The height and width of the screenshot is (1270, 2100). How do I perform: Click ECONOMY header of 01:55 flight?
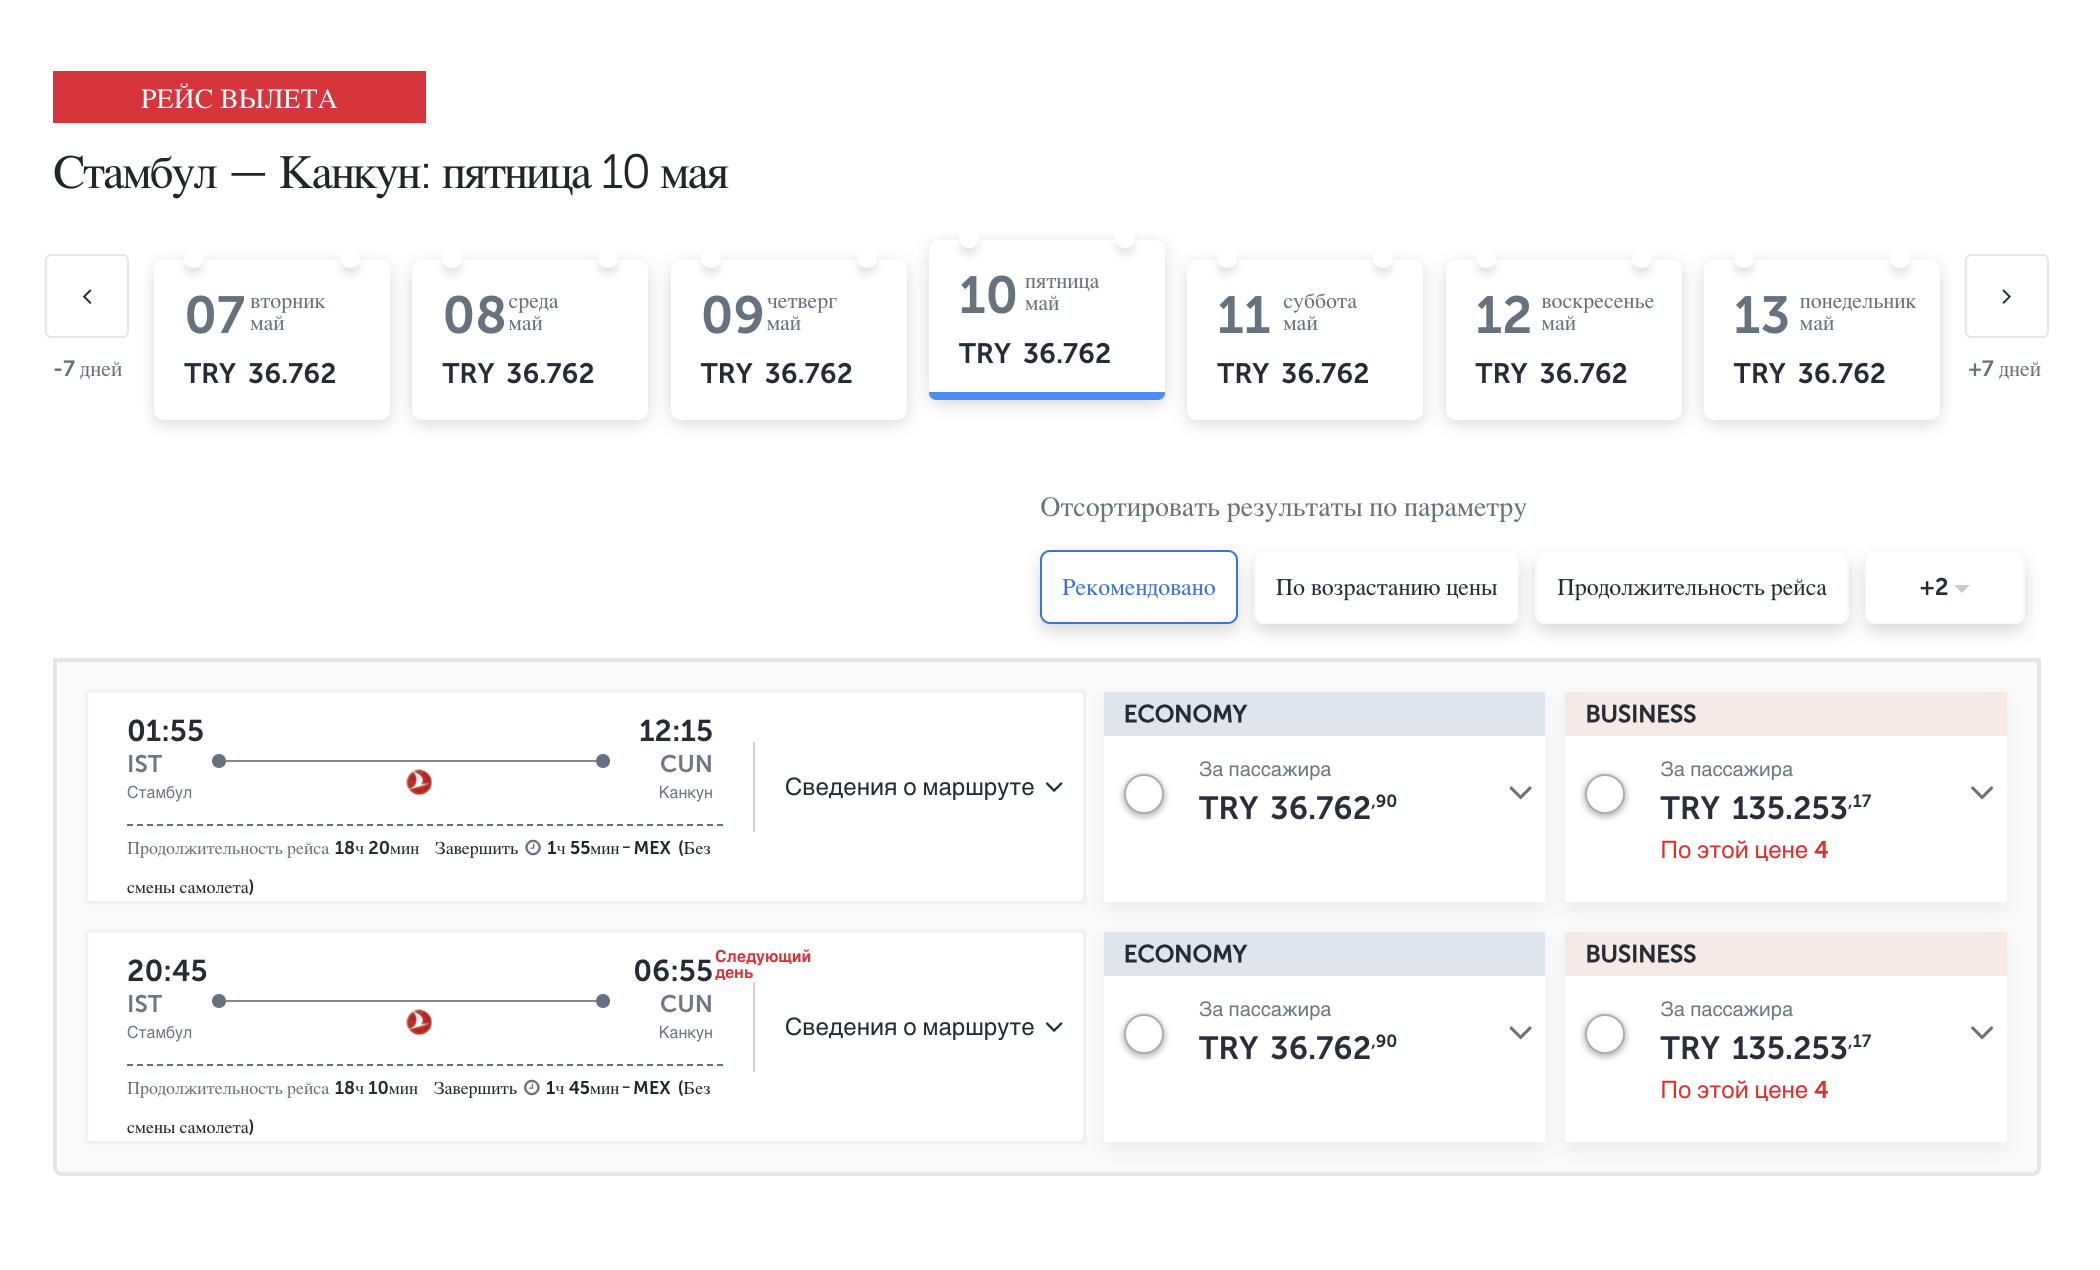point(1324,714)
